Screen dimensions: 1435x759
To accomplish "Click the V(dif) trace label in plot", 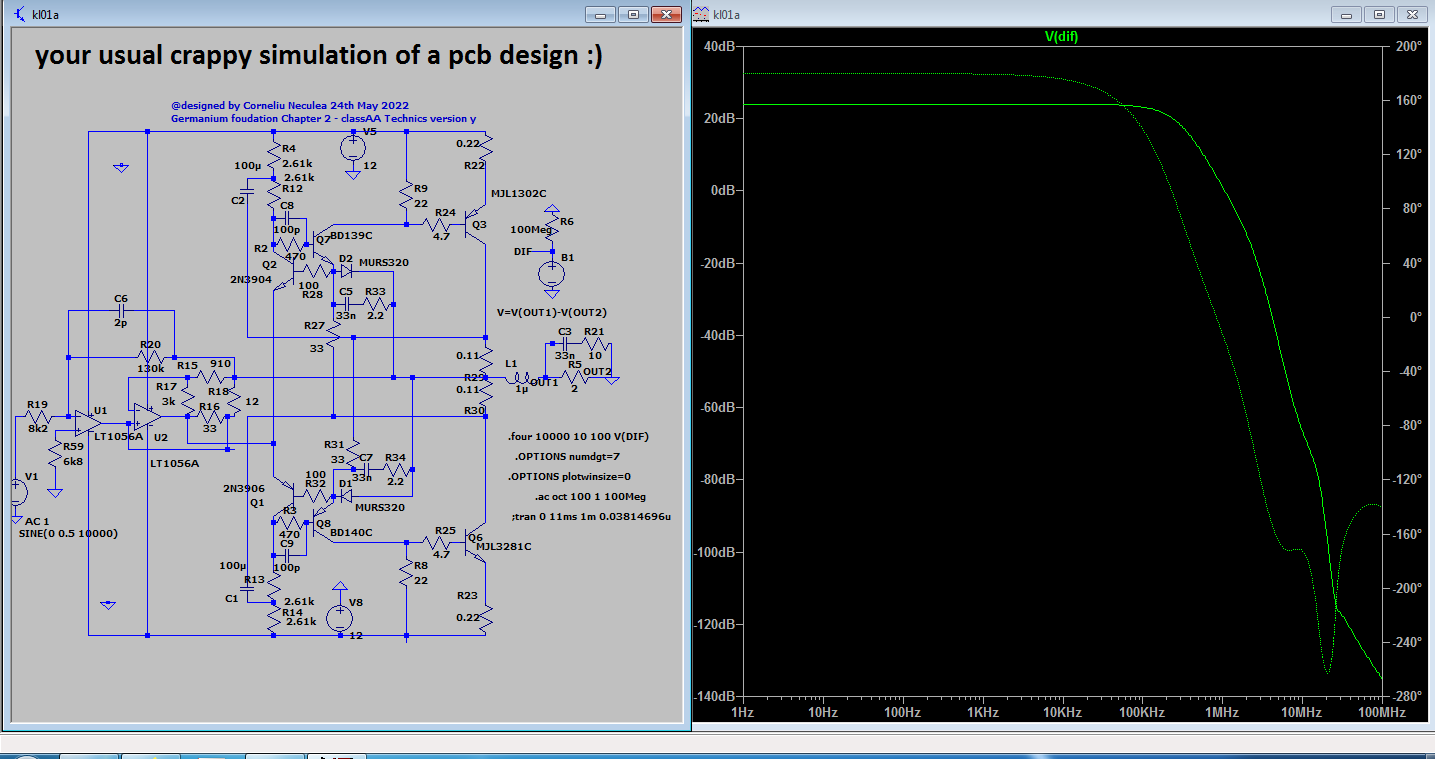I will click(1061, 36).
